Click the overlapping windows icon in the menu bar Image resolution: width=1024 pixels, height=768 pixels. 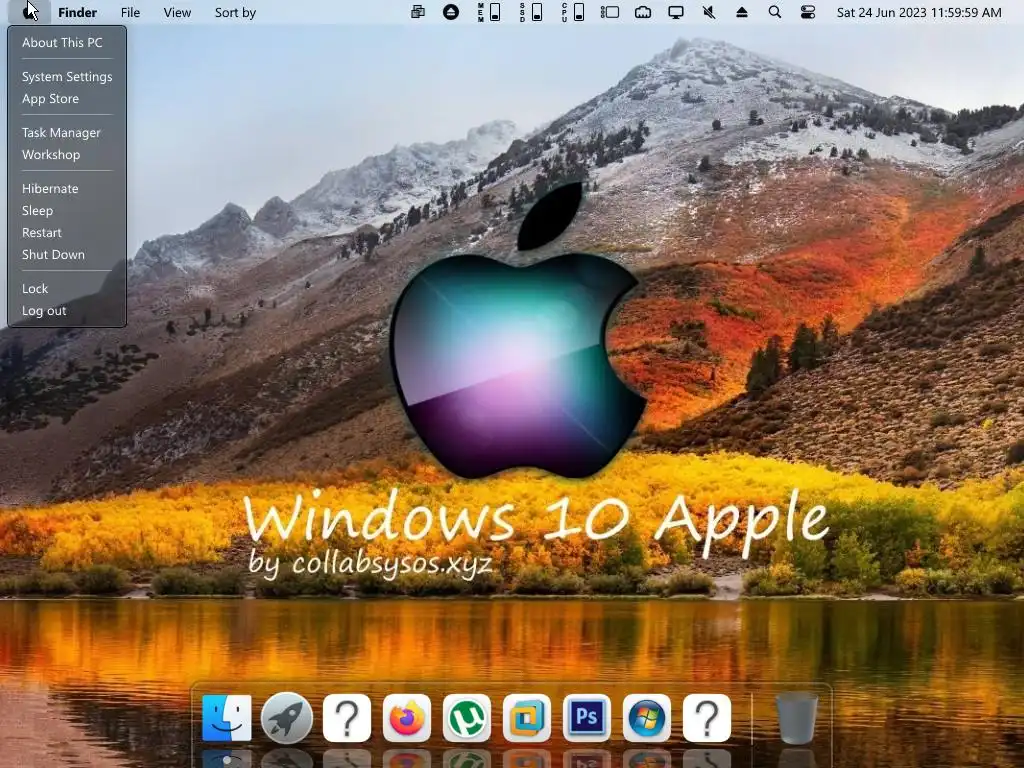pyautogui.click(x=418, y=12)
